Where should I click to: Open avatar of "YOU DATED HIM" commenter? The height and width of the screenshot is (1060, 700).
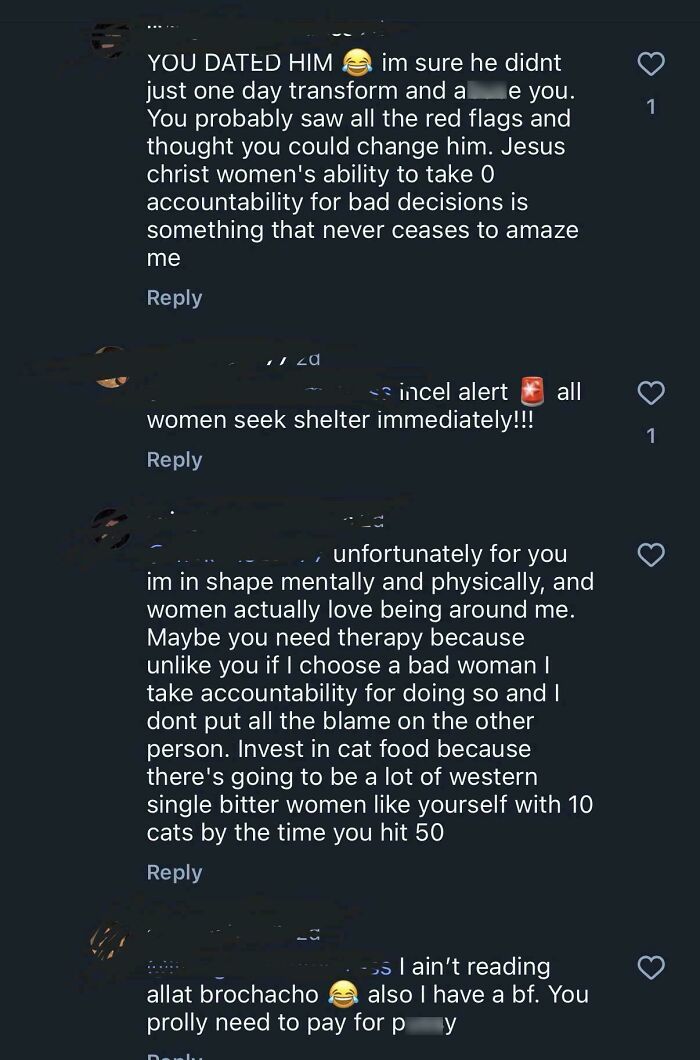[x=110, y=38]
